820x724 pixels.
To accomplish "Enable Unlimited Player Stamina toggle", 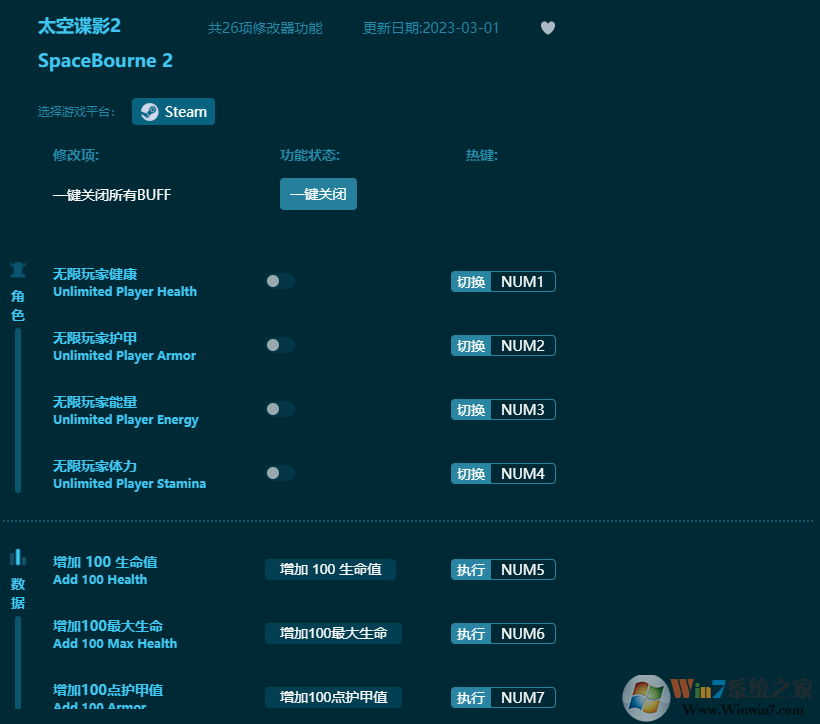I will [x=279, y=473].
